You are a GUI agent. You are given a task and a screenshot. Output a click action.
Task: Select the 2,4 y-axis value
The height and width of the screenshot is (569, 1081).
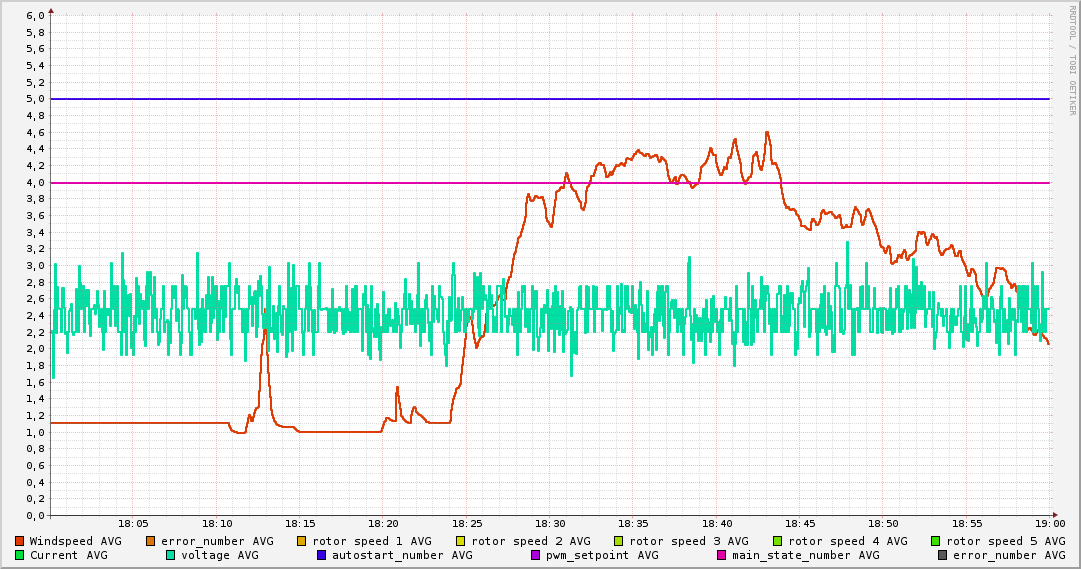[x=36, y=316]
